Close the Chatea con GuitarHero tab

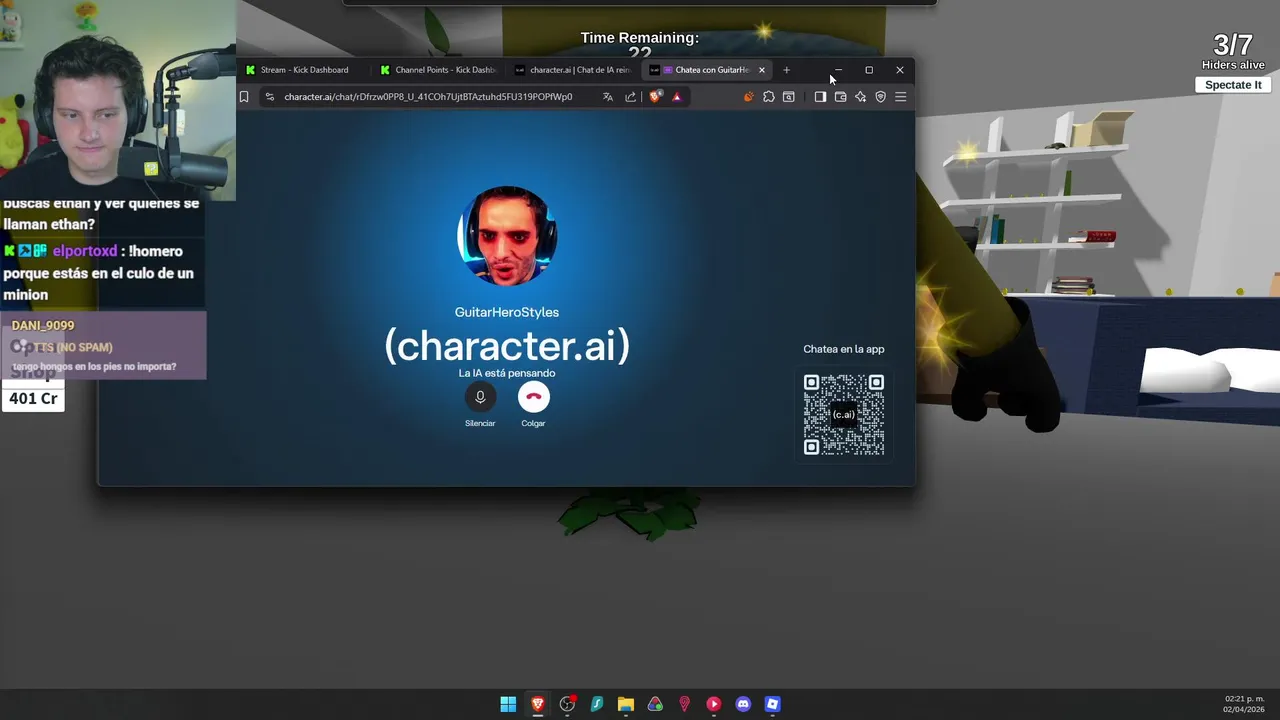pos(762,70)
